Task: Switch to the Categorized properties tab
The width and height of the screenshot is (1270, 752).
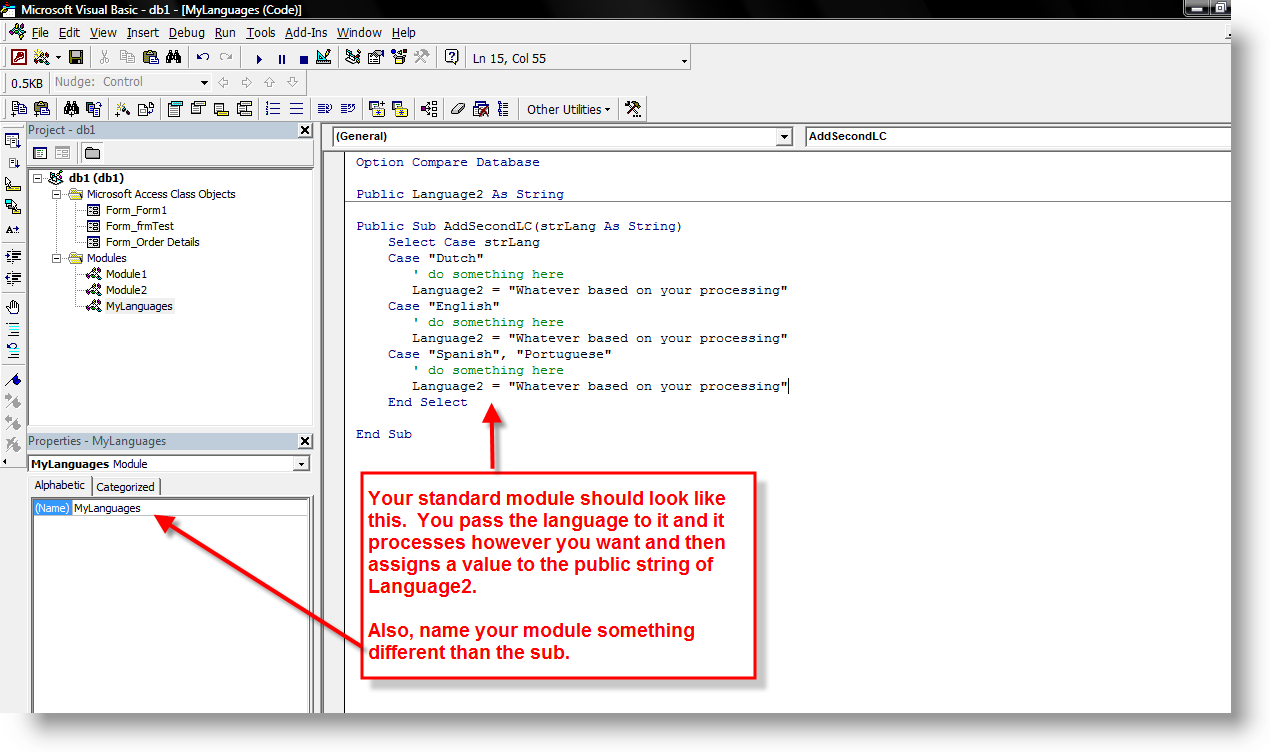Action: (125, 487)
